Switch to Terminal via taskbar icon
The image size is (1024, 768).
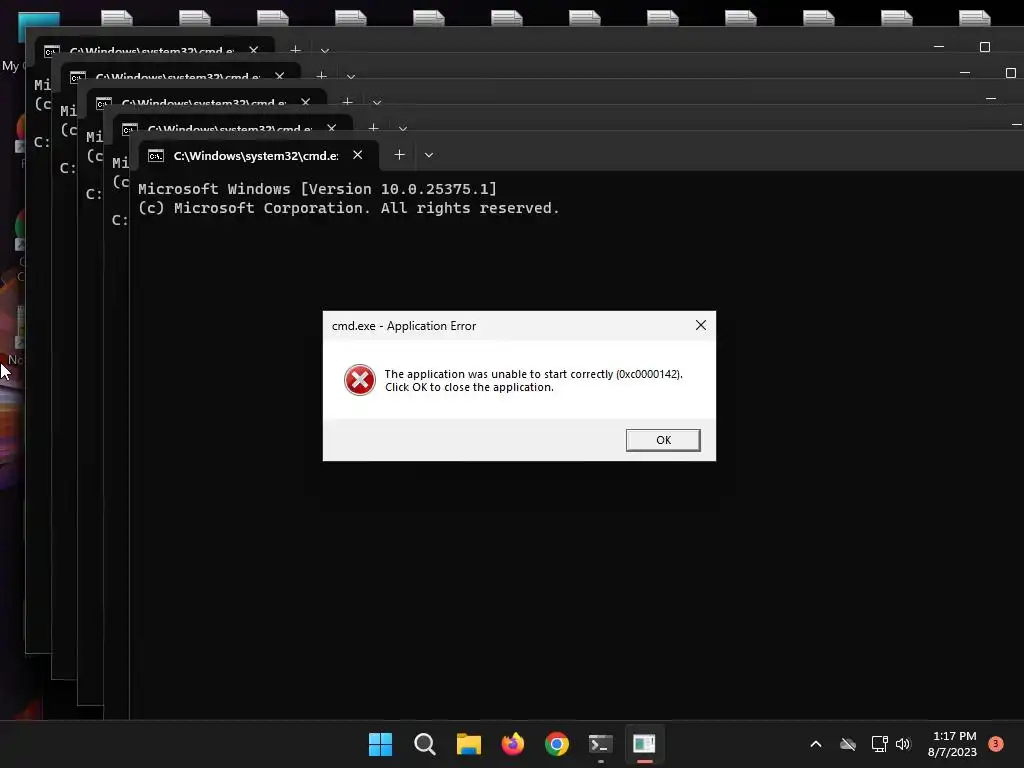coord(600,744)
